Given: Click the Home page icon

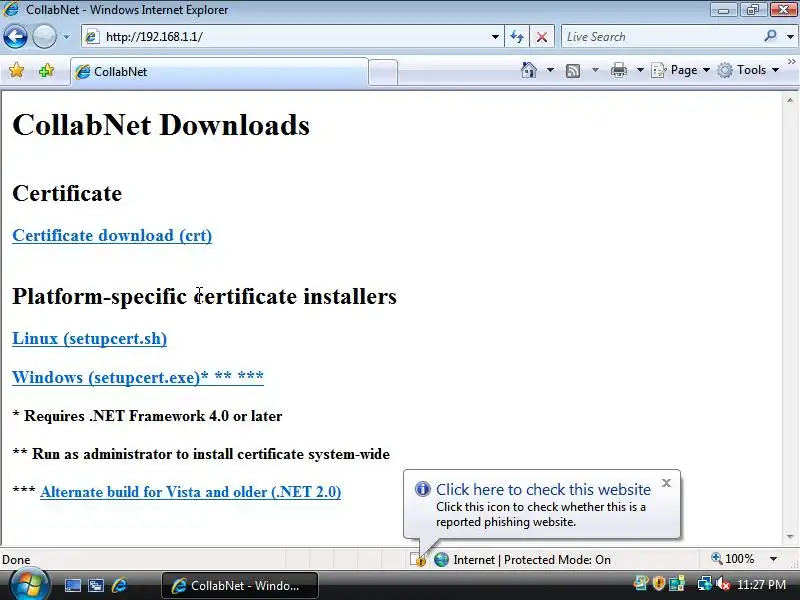Looking at the screenshot, I should tap(529, 70).
